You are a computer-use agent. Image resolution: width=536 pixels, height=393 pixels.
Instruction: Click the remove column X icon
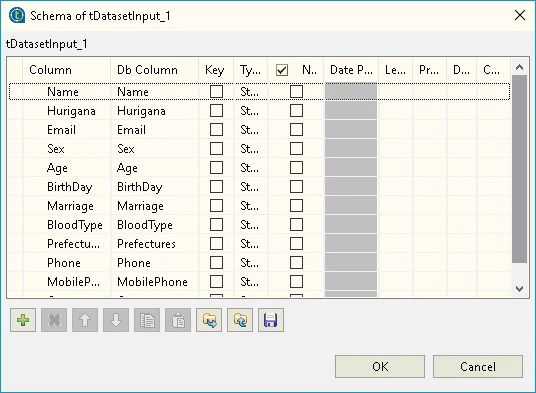point(54,320)
